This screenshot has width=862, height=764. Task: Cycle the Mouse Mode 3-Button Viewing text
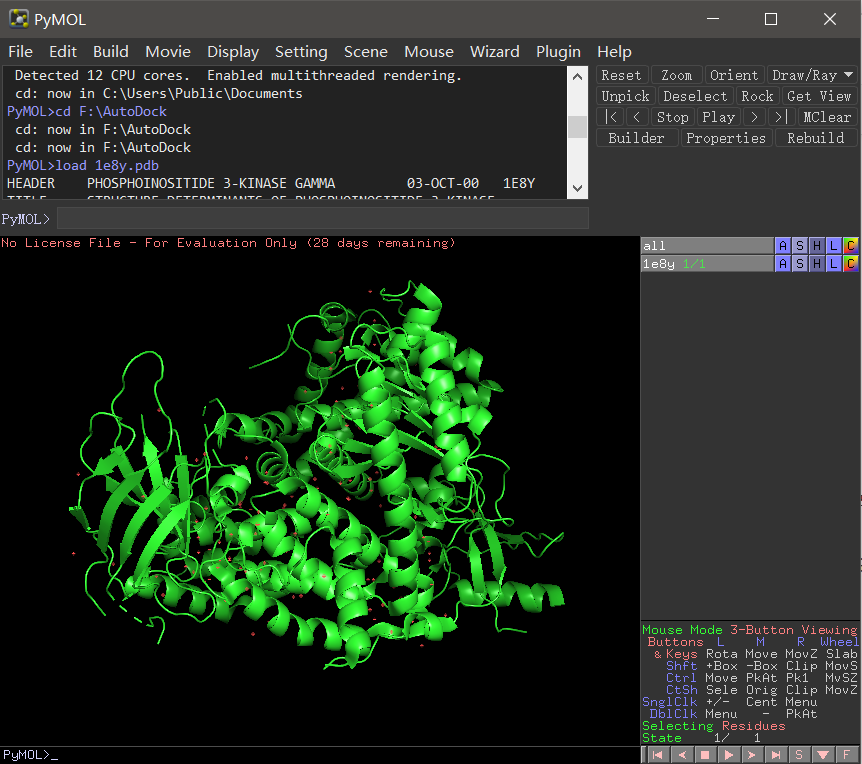point(750,630)
